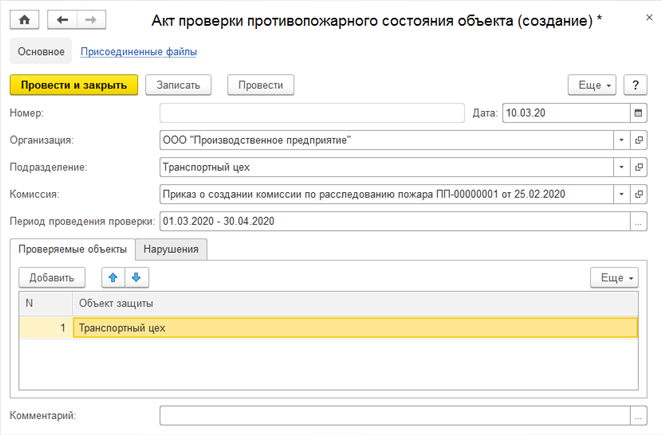
Task: Open the top Еще menu
Action: coord(592,85)
